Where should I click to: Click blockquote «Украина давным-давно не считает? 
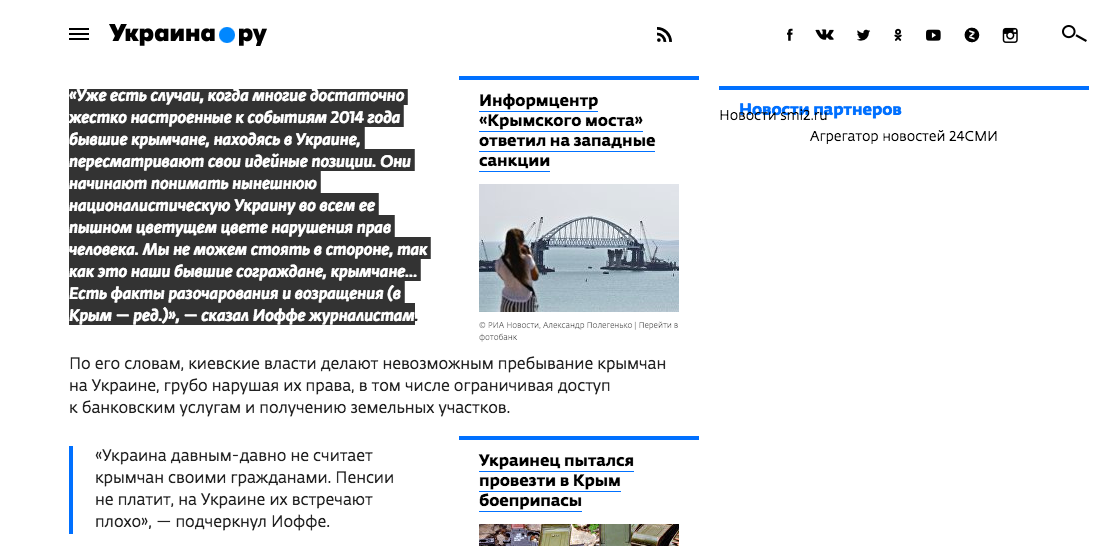[244, 489]
